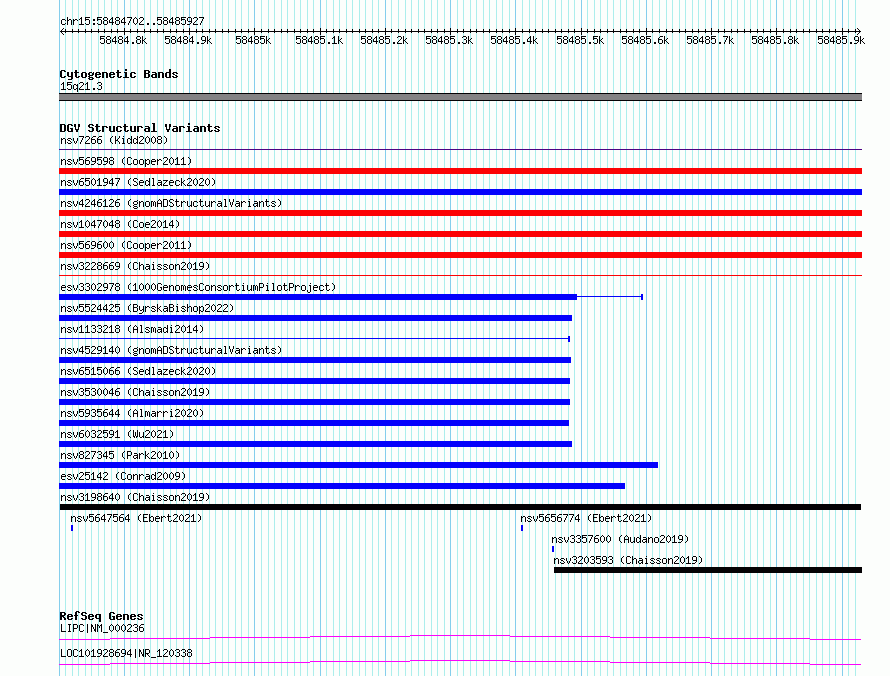Open nsv4529140 (gnomADStructuralVariants) label

click(171, 350)
